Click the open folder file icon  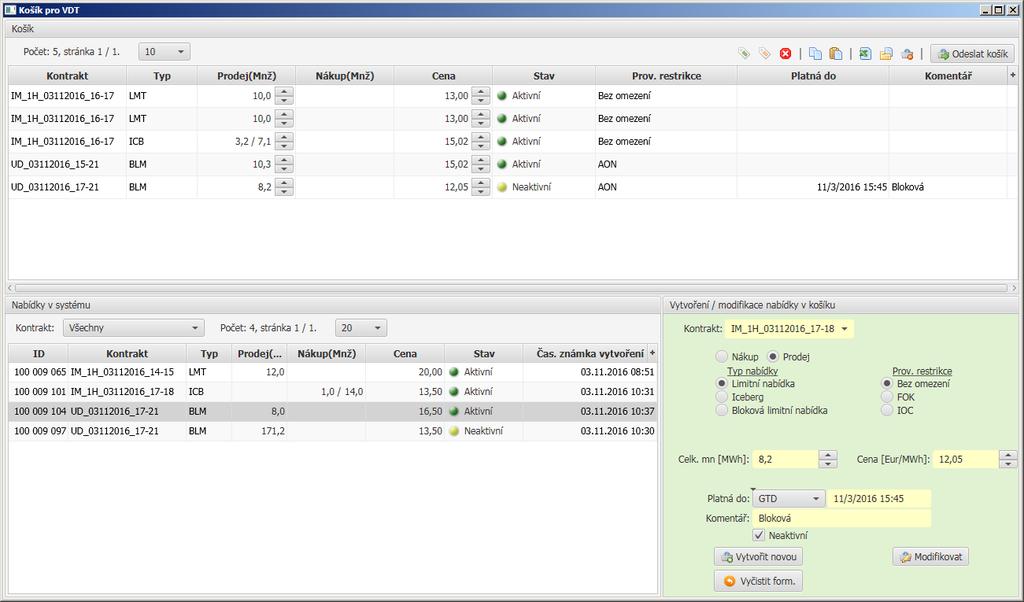tap(886, 54)
